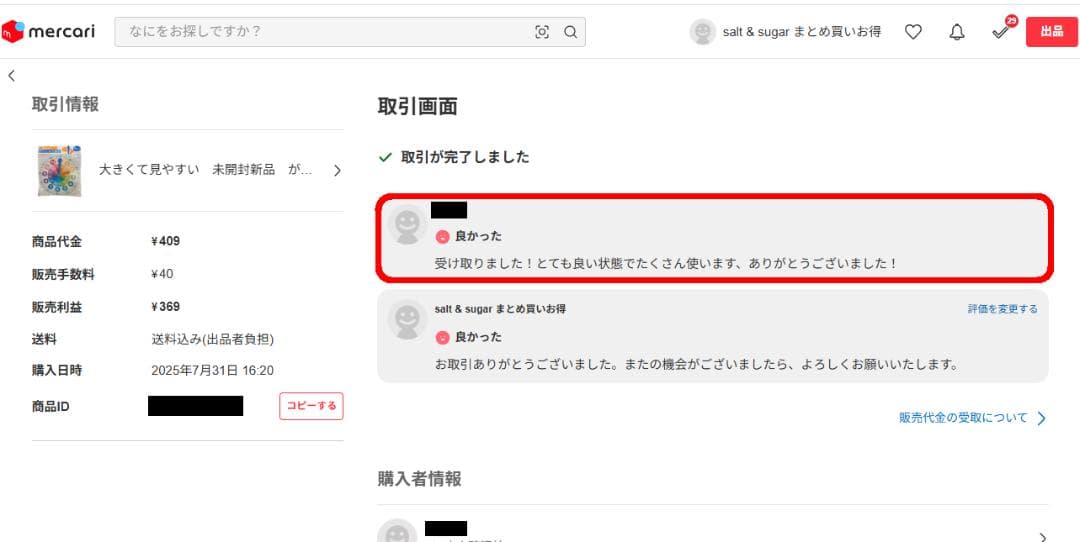The width and height of the screenshot is (1080, 542).
Task: Go back with the left arrow
Action: (x=11, y=76)
